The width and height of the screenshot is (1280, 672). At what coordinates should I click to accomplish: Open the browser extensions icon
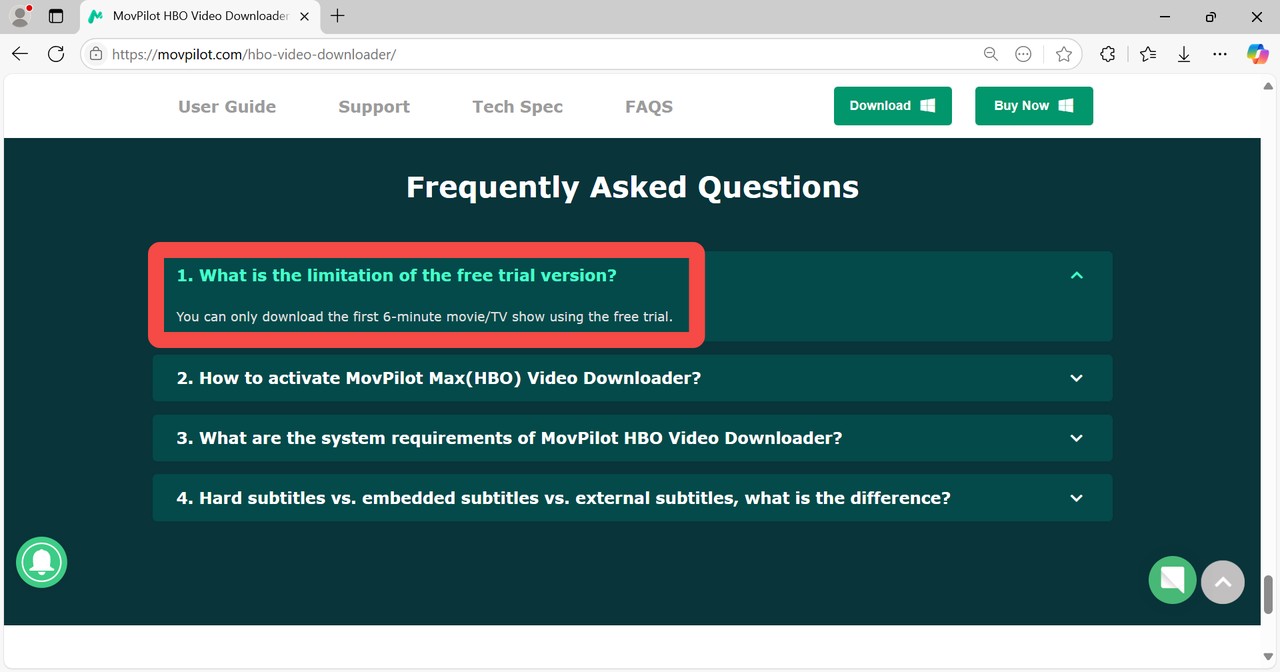(x=1107, y=54)
